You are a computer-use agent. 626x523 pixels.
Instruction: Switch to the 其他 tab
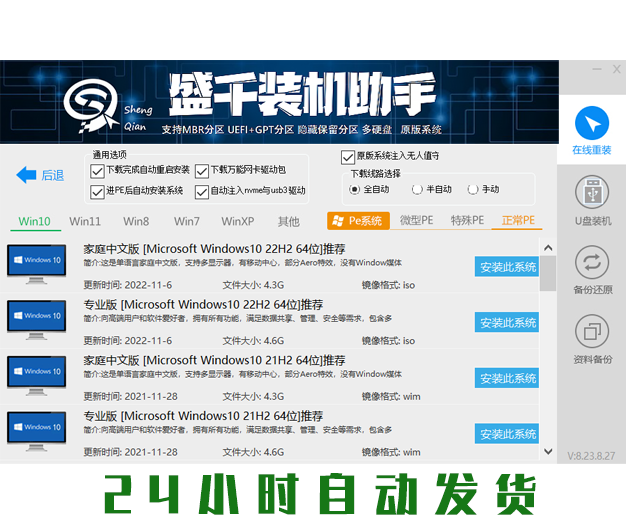pyautogui.click(x=289, y=221)
